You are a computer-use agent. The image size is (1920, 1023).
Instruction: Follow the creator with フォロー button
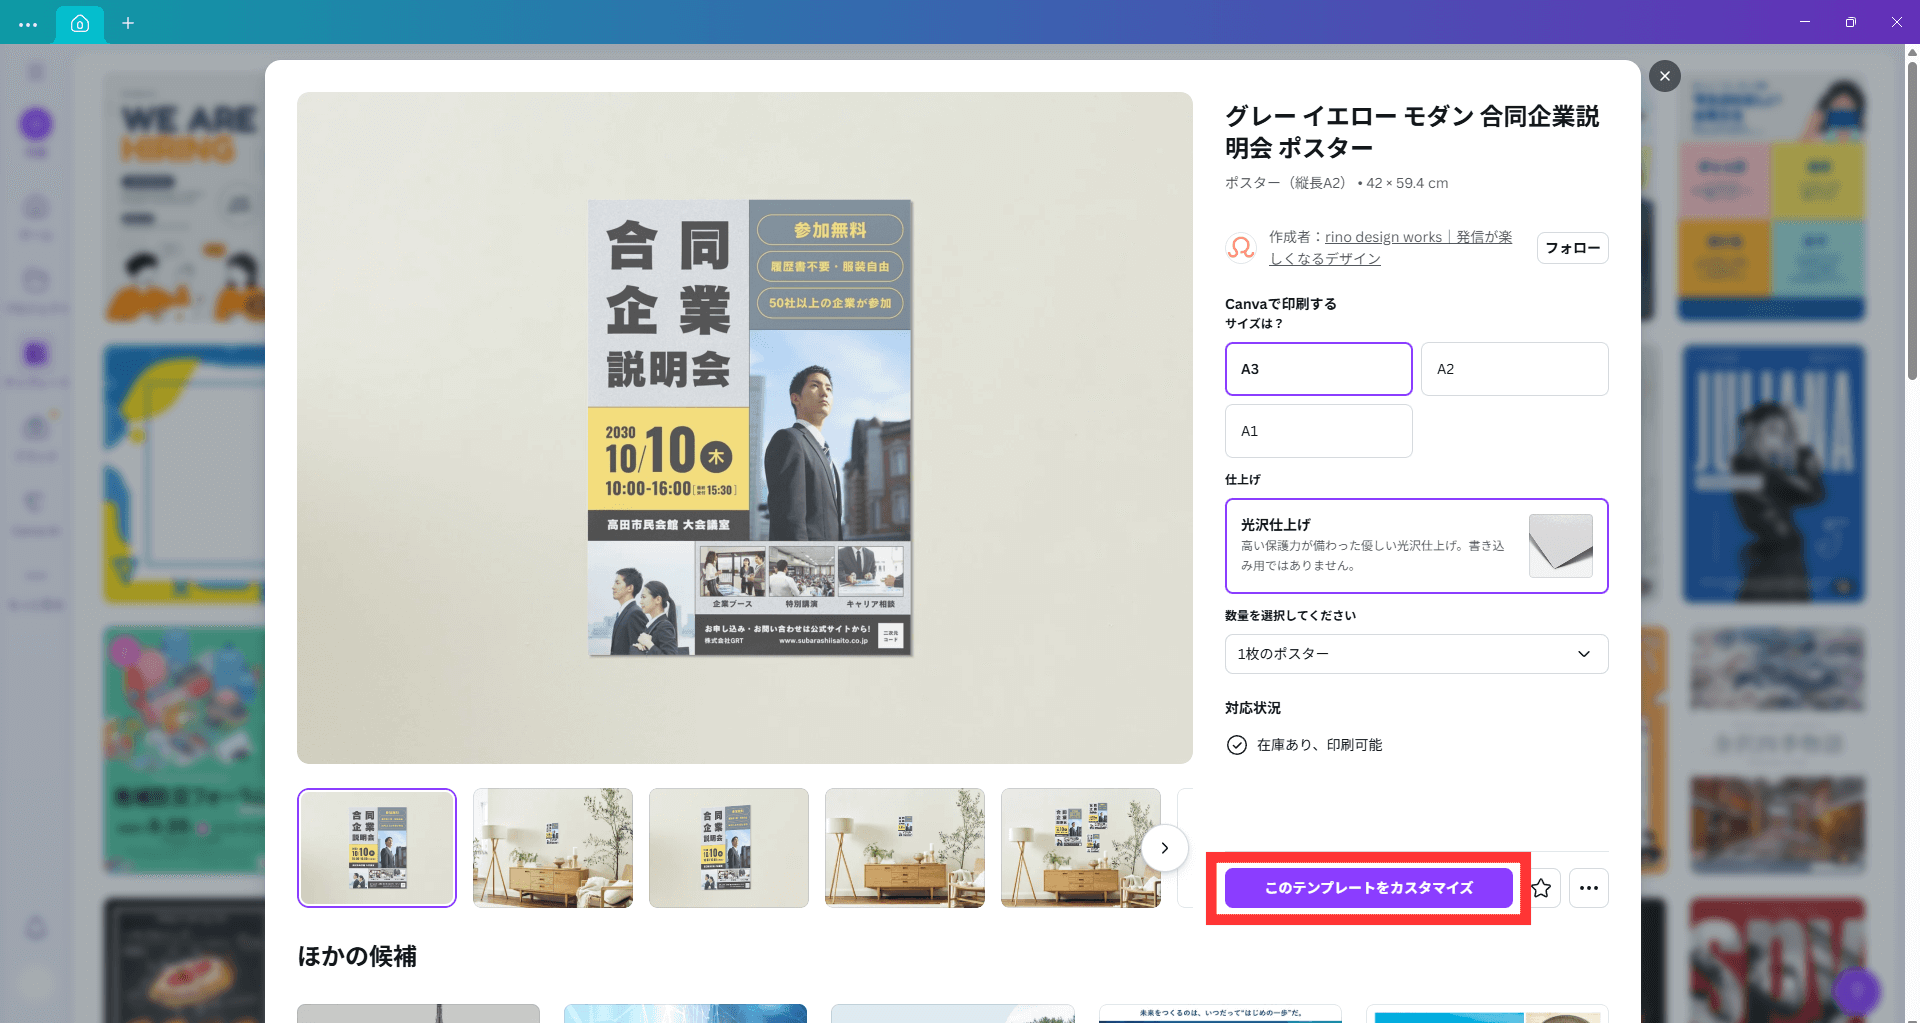(1572, 248)
